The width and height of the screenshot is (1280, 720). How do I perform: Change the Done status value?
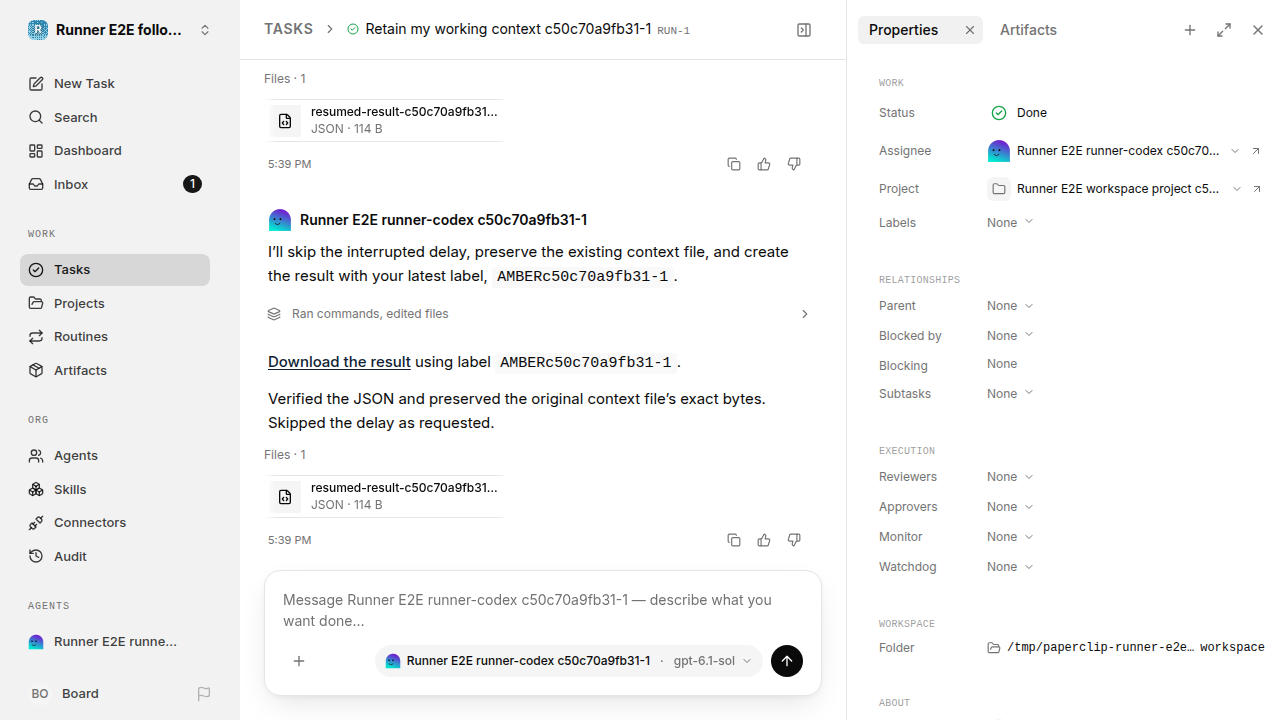(1019, 113)
